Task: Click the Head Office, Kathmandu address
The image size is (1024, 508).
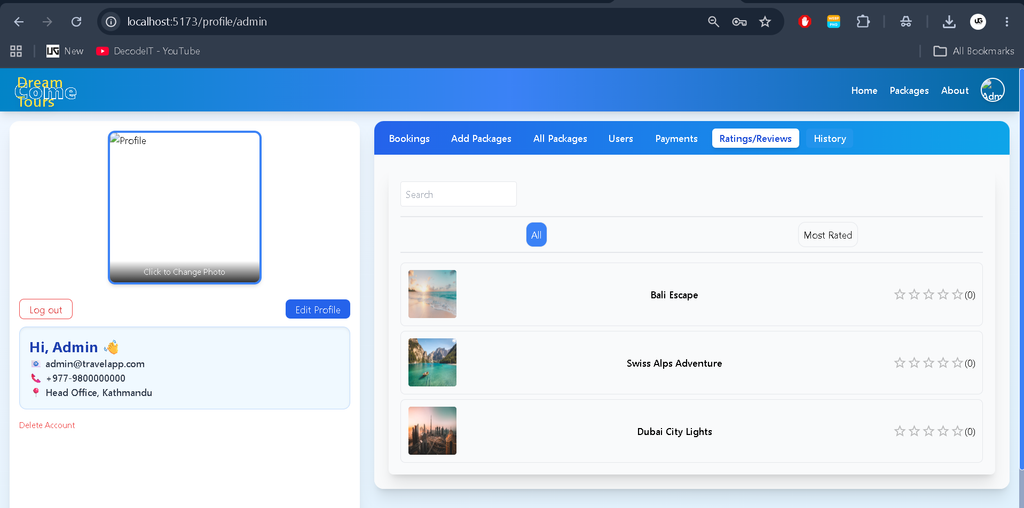Action: [x=99, y=392]
